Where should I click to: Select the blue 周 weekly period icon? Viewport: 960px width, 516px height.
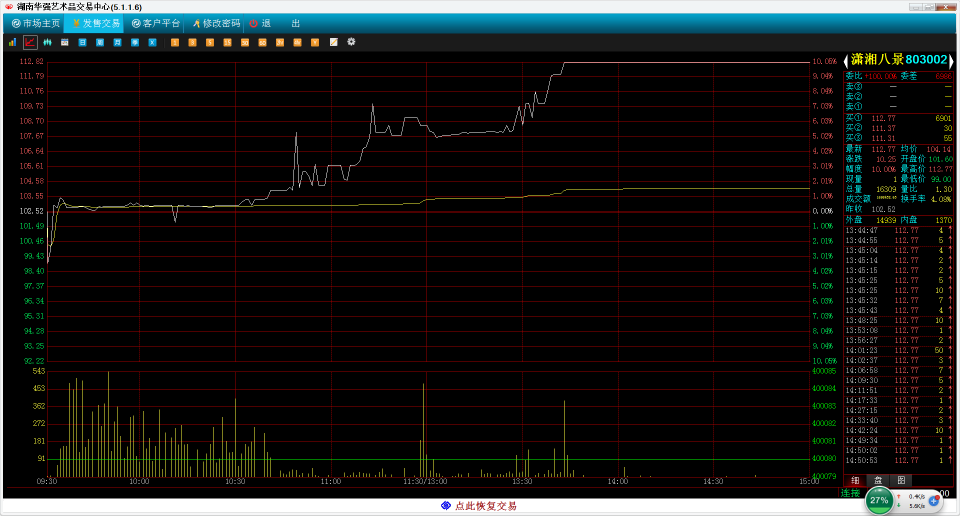click(100, 42)
